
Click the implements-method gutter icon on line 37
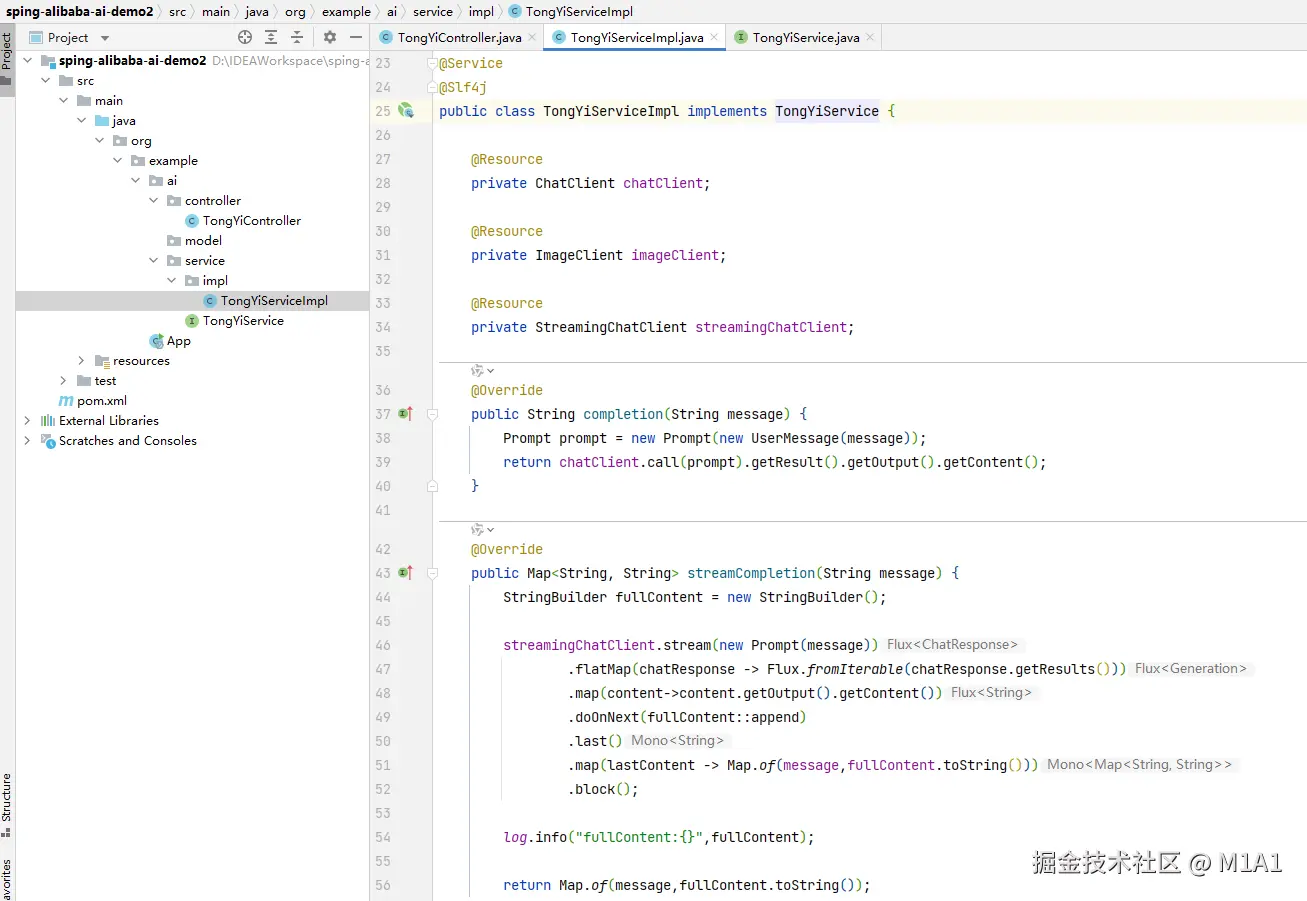[x=405, y=413]
